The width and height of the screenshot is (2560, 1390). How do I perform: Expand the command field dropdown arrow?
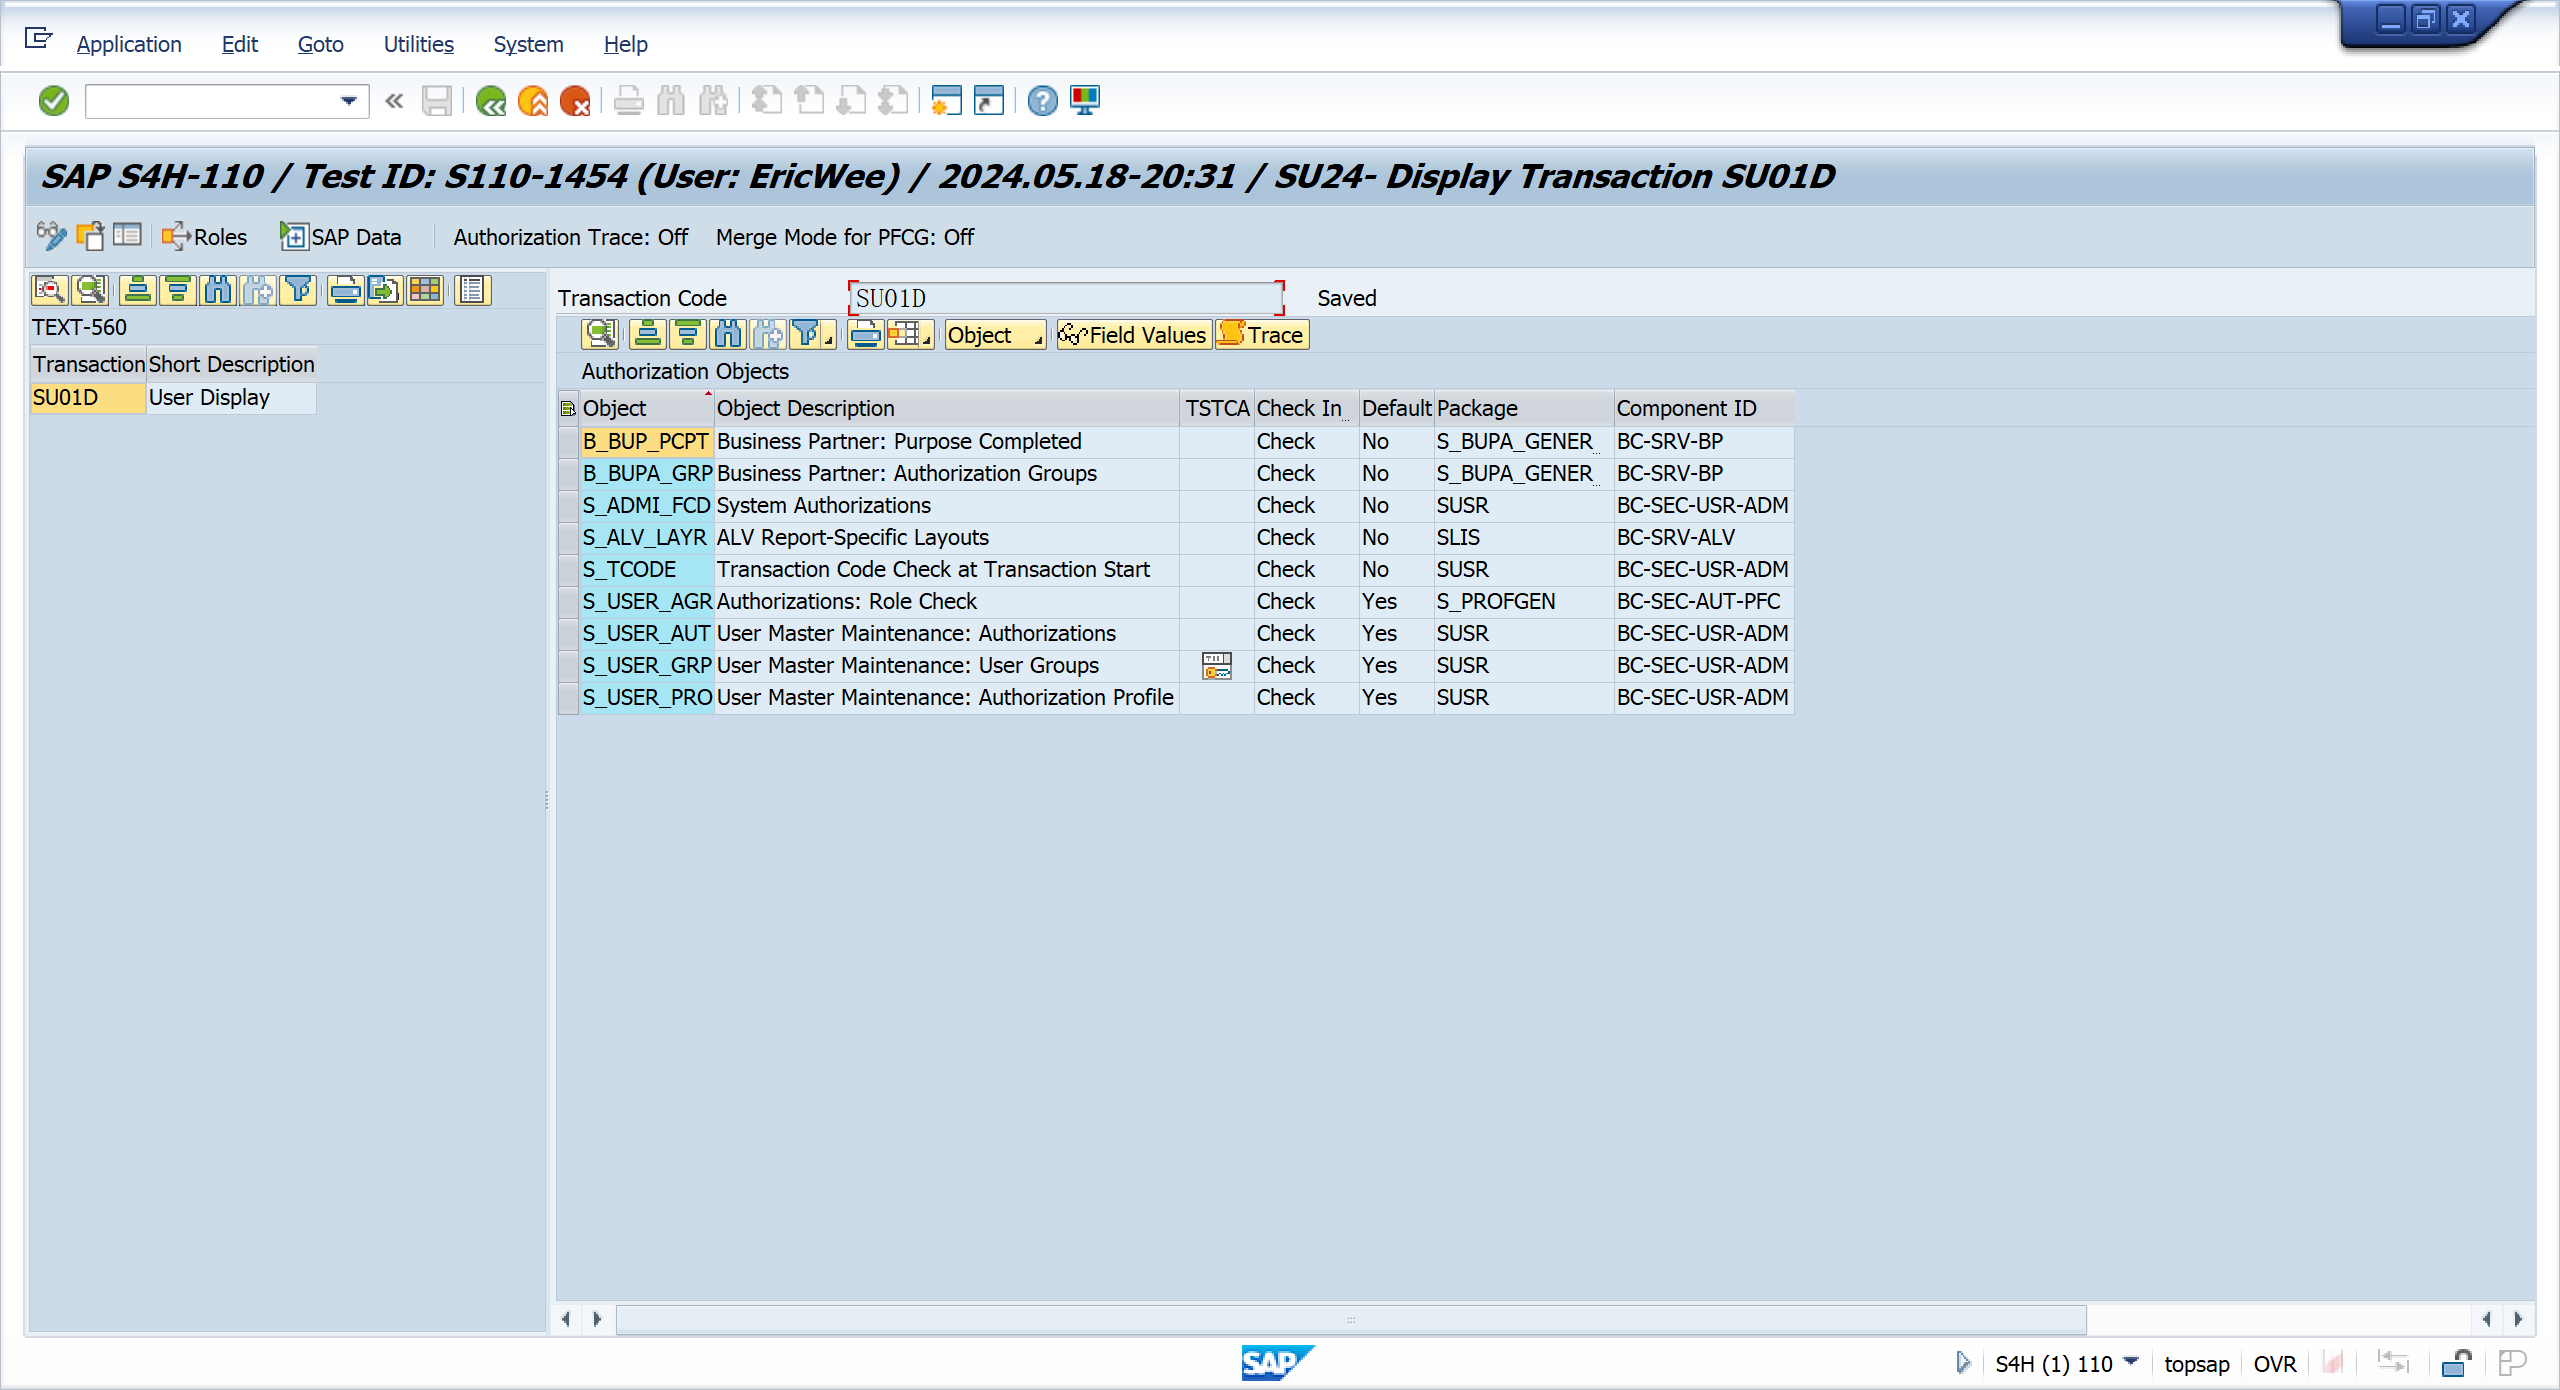coord(348,101)
